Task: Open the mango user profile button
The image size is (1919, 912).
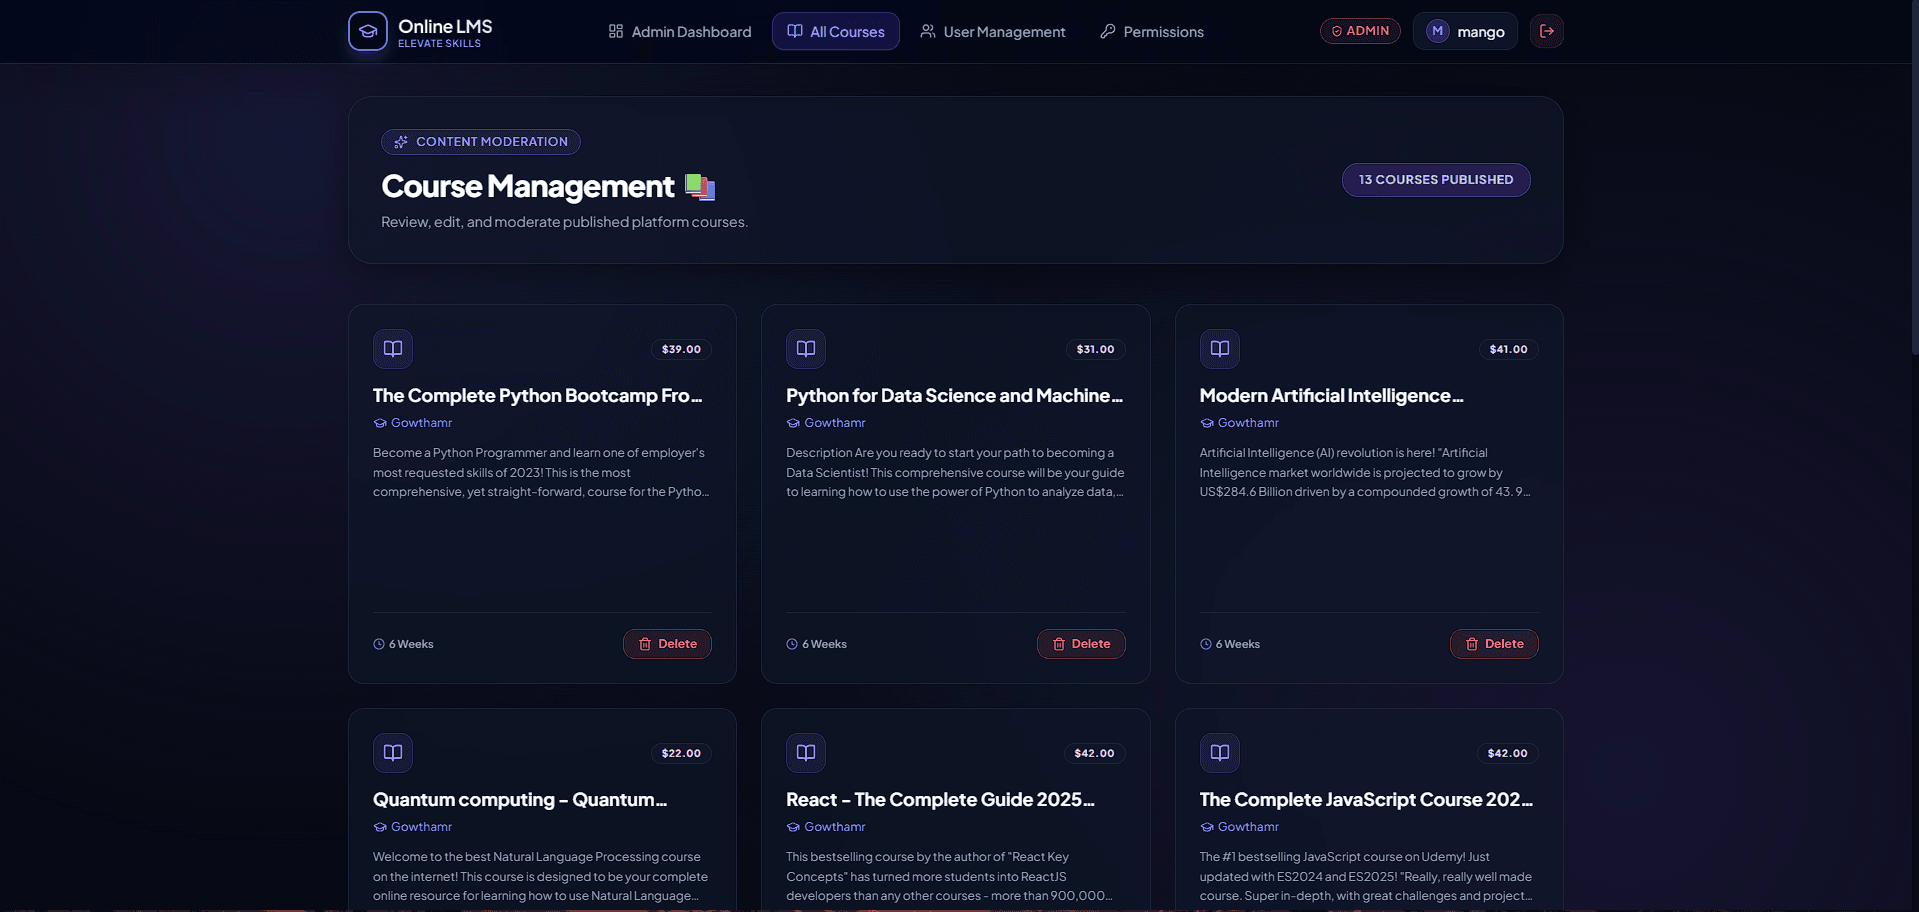Action: [1465, 31]
